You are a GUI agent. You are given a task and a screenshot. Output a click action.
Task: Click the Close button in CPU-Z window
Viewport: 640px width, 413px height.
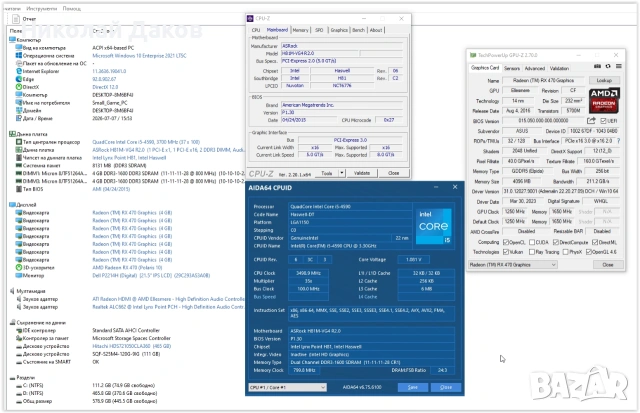[x=393, y=173]
